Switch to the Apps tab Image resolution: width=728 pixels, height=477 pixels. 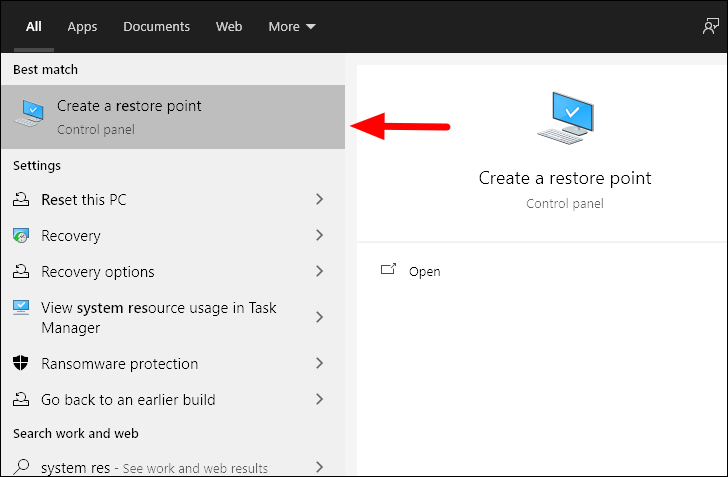pyautogui.click(x=82, y=26)
